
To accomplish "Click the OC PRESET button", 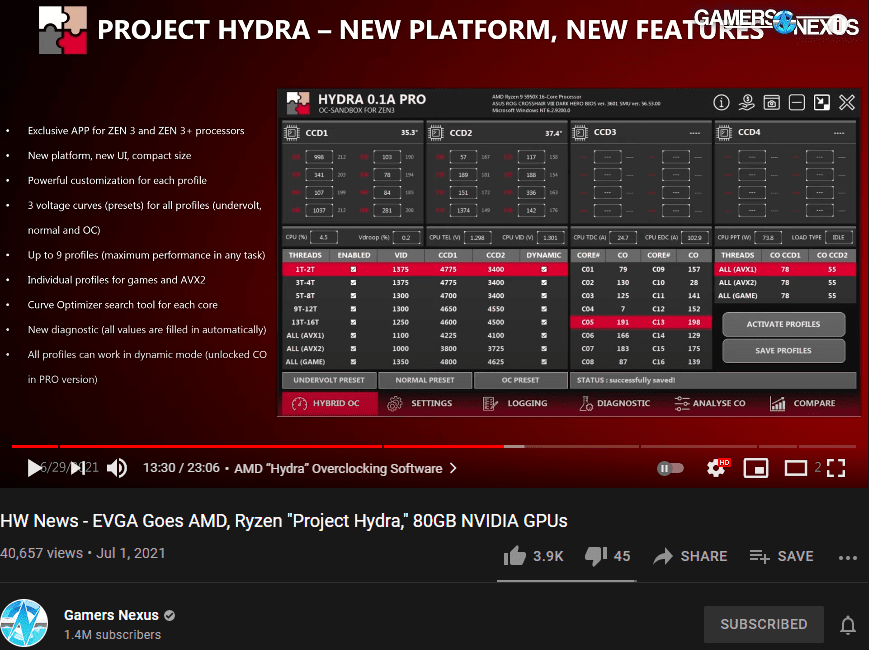I will click(x=520, y=380).
